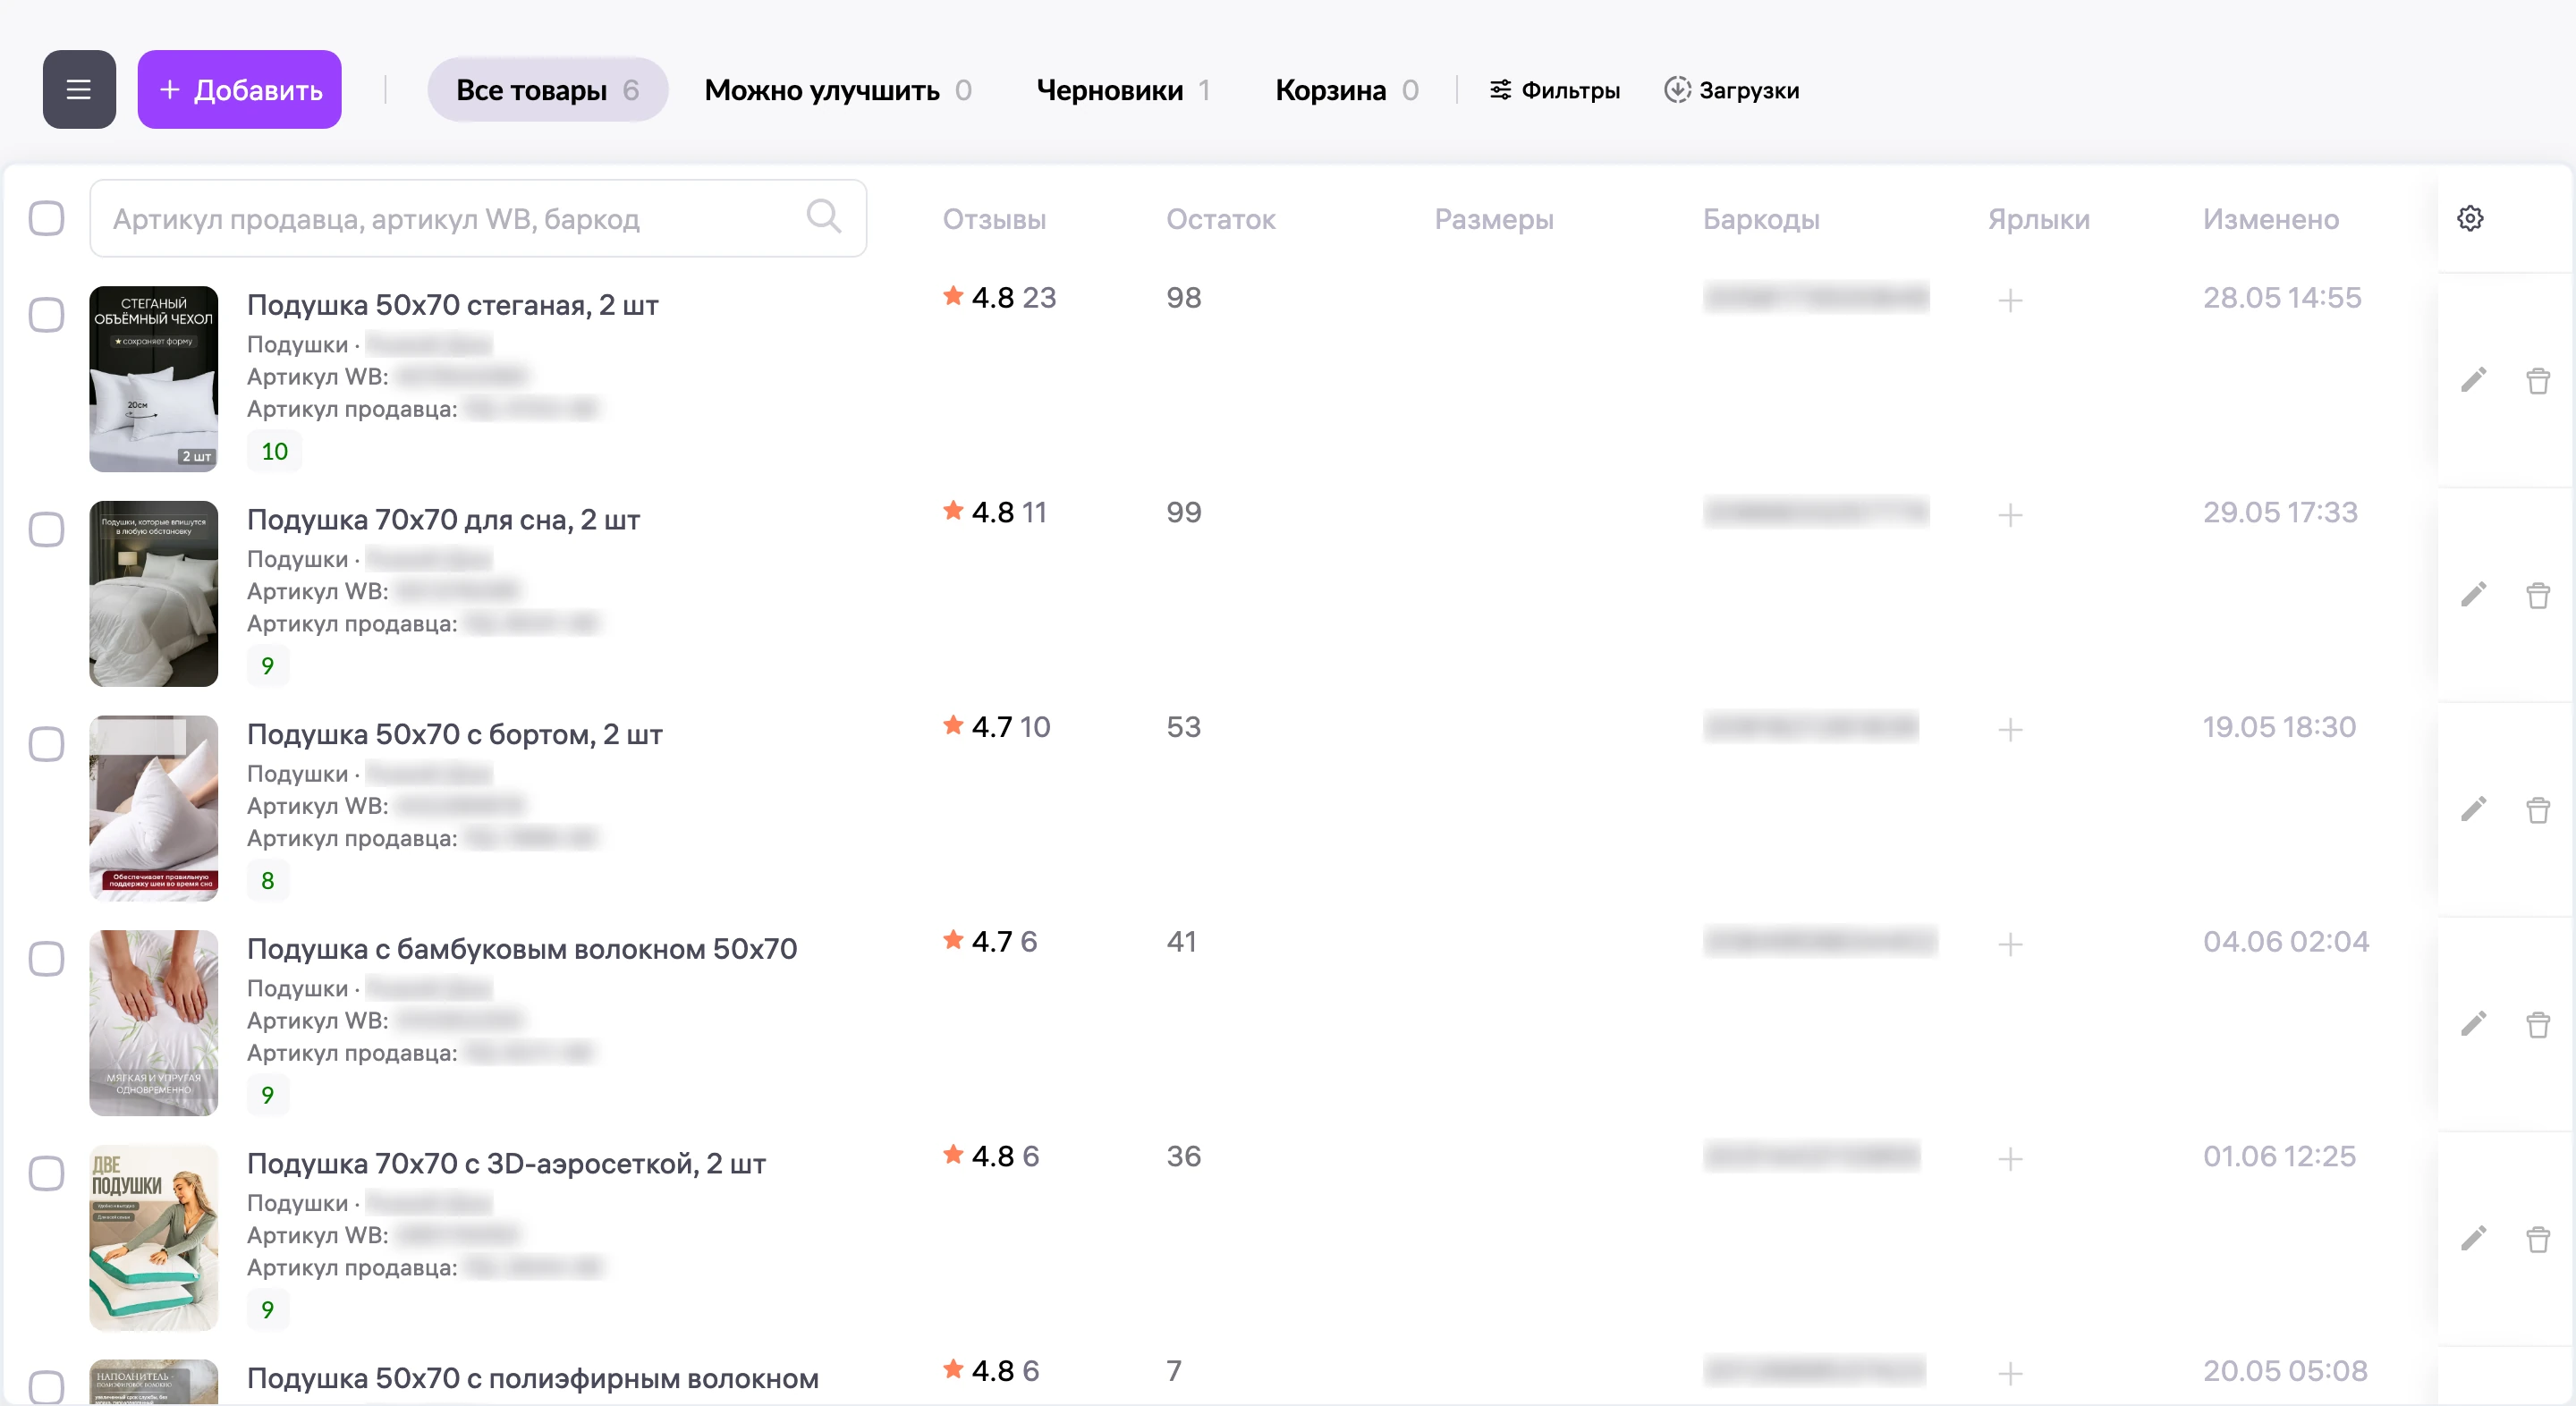Add a label to Подушка 50х70 с бортом

[x=2010, y=730]
